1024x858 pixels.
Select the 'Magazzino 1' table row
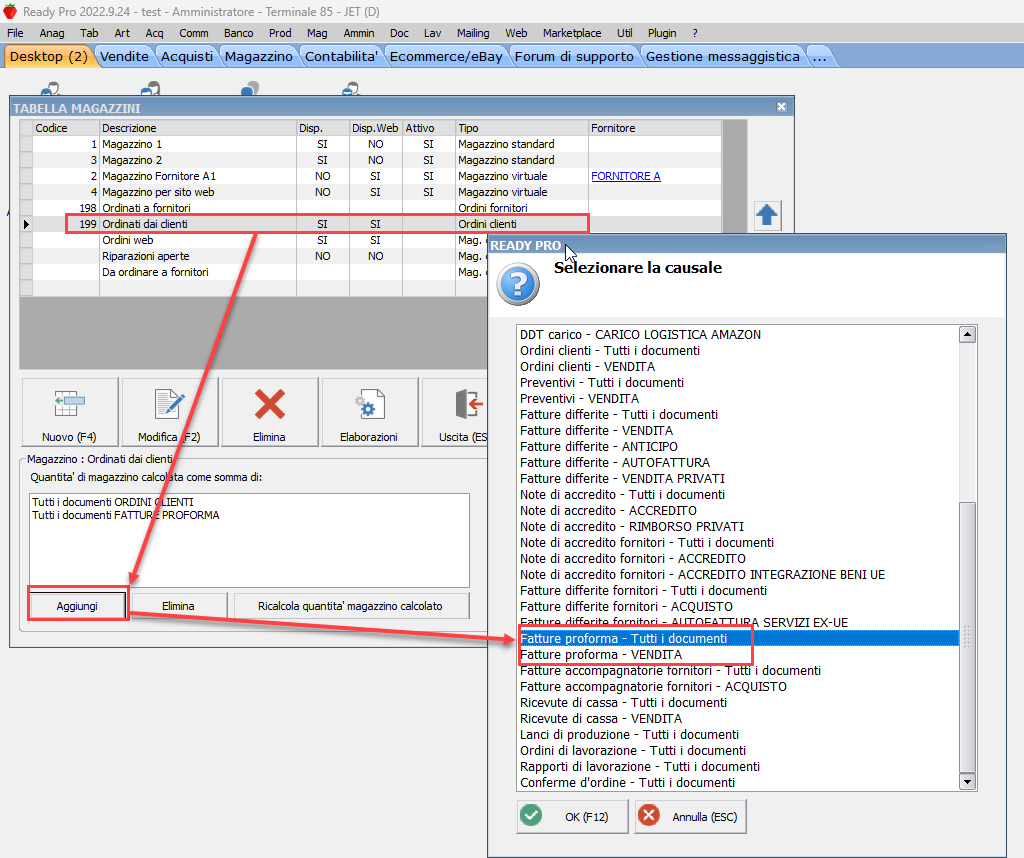[x=370, y=144]
